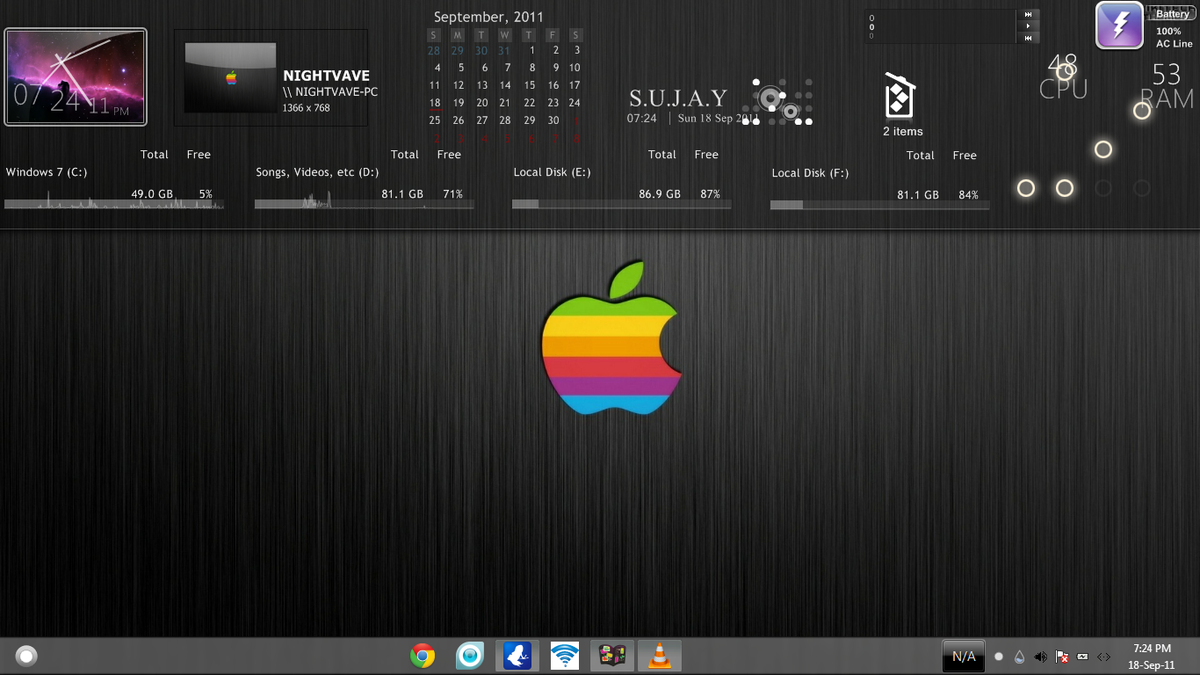Viewport: 1200px width, 675px height.
Task: Click the Windows 7 (C:) usage bar
Action: click(x=113, y=204)
